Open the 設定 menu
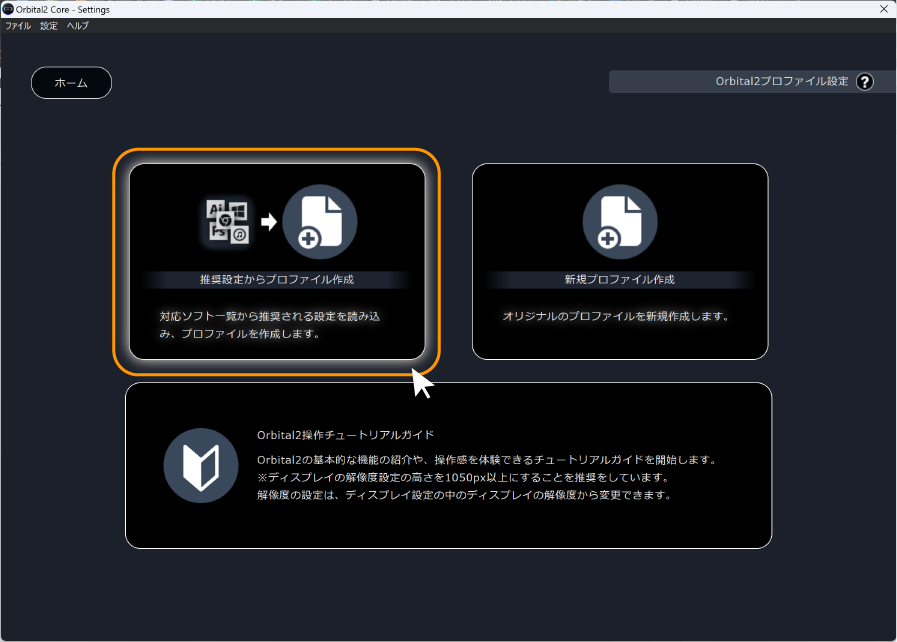The width and height of the screenshot is (897, 642). pos(49,26)
